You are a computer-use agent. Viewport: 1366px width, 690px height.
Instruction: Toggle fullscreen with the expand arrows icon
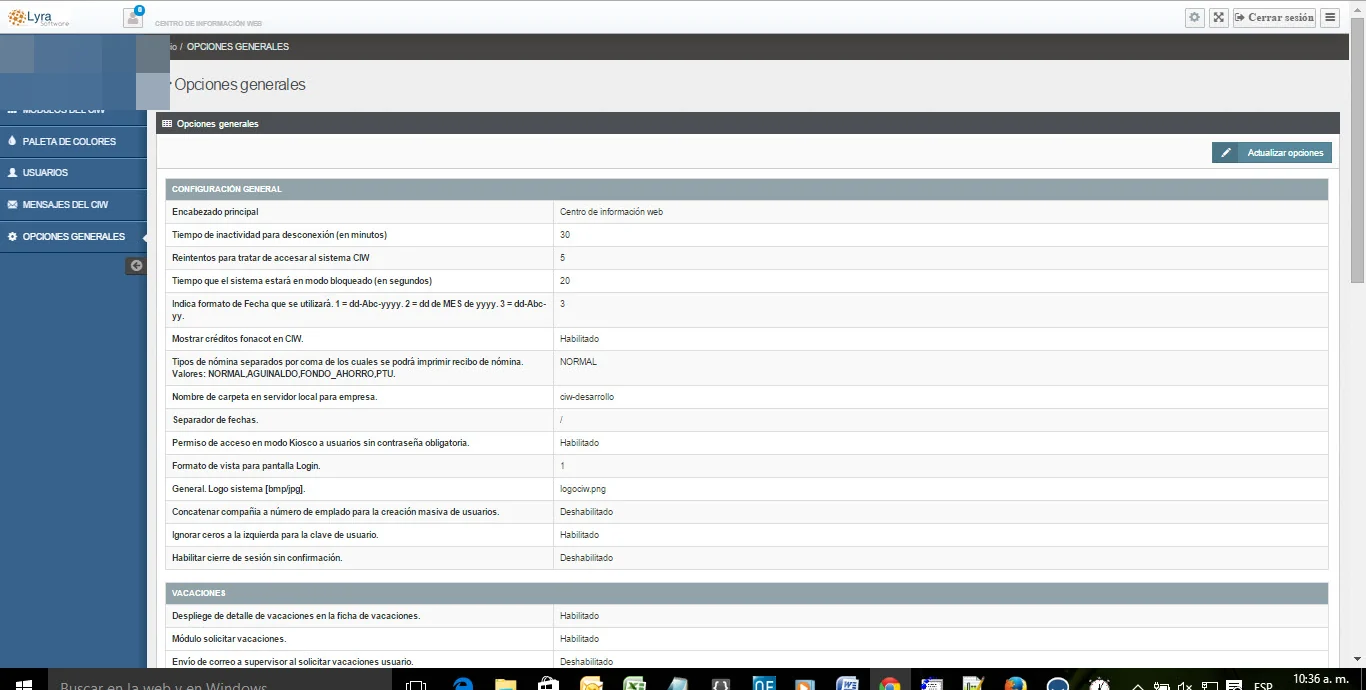pos(1218,17)
